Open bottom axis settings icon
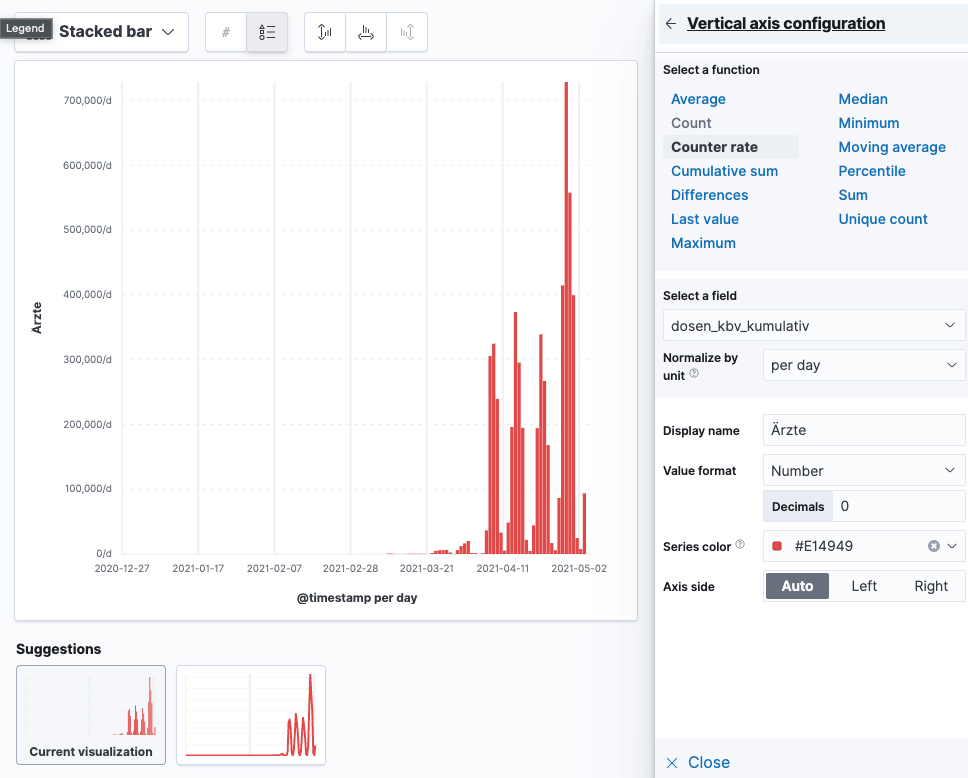 click(x=366, y=32)
